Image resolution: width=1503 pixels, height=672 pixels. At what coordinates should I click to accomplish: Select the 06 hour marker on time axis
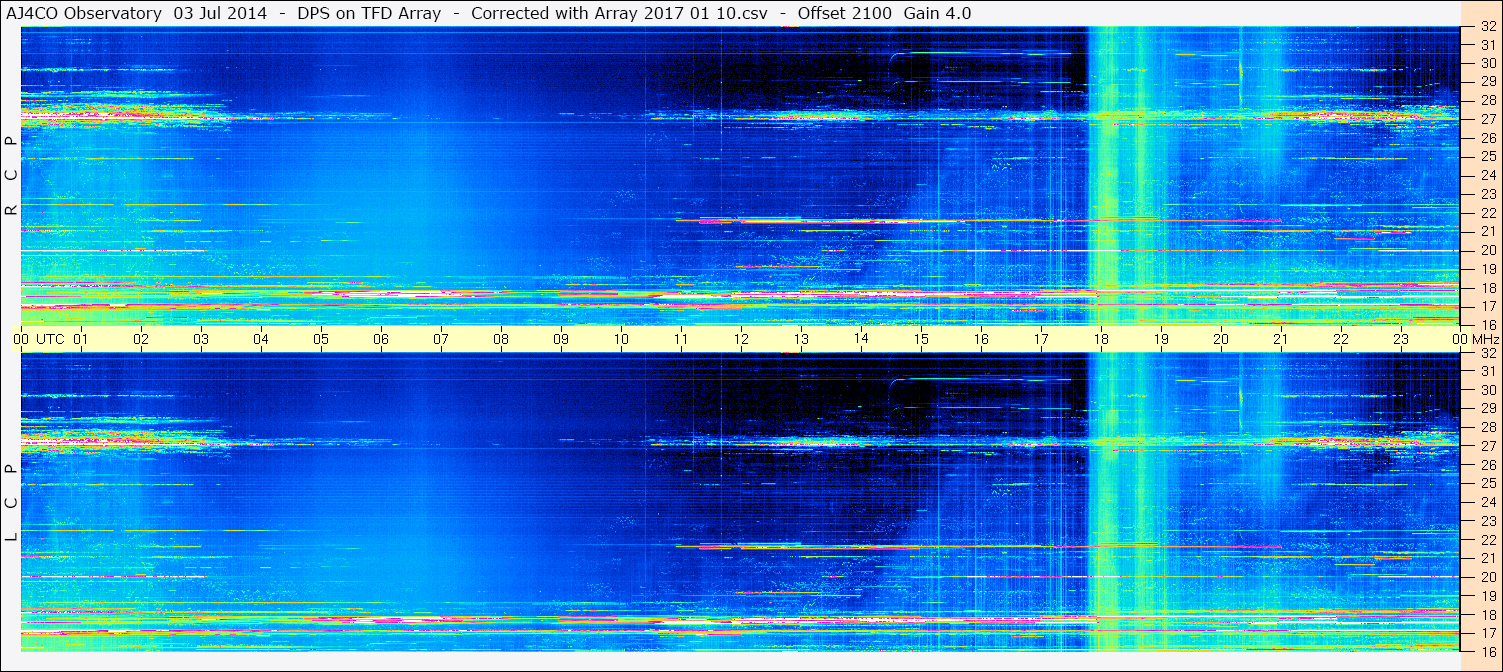(x=381, y=339)
